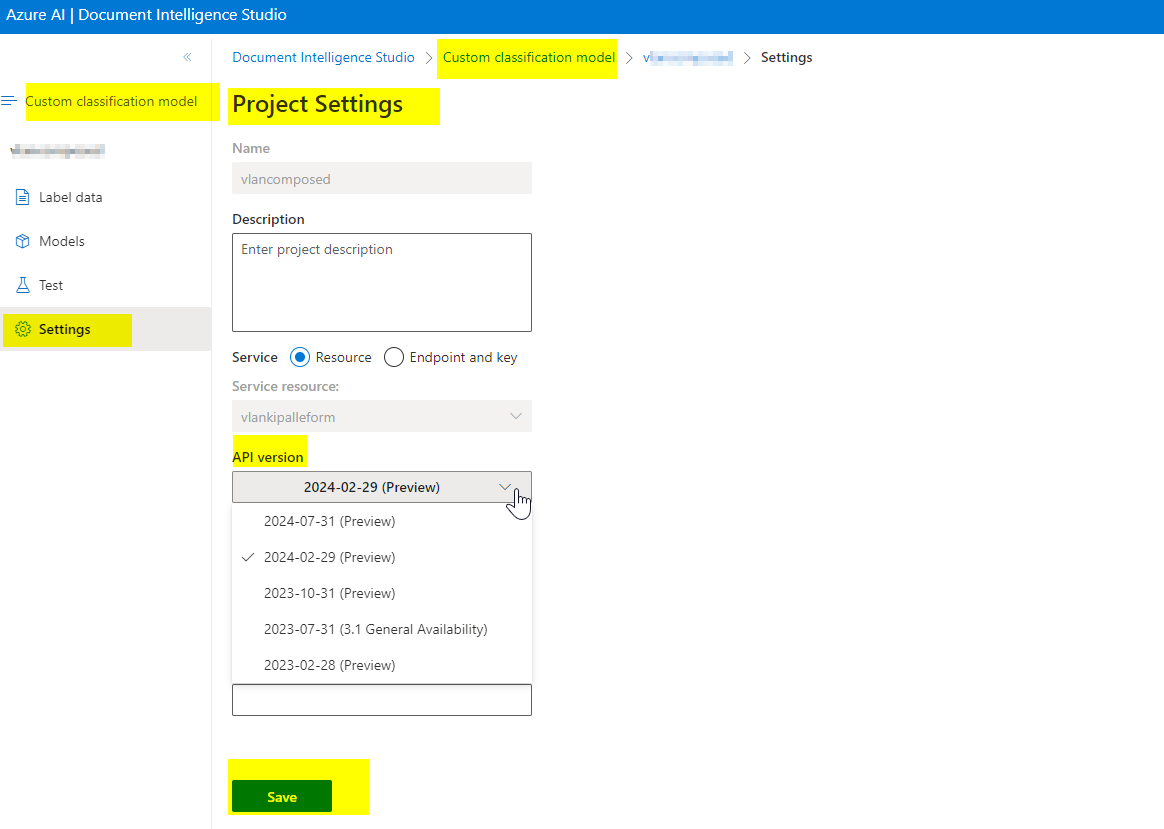Collapse the sidebar with double chevron icon
Viewport: 1164px width, 829px height.
[x=187, y=57]
